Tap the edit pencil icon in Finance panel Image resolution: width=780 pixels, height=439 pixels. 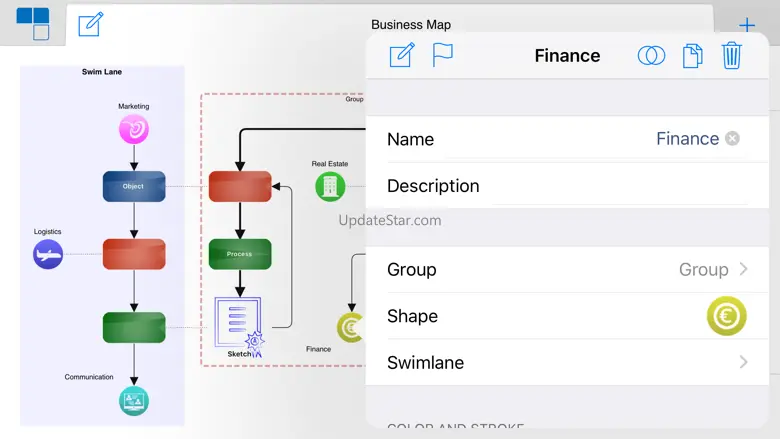click(402, 55)
